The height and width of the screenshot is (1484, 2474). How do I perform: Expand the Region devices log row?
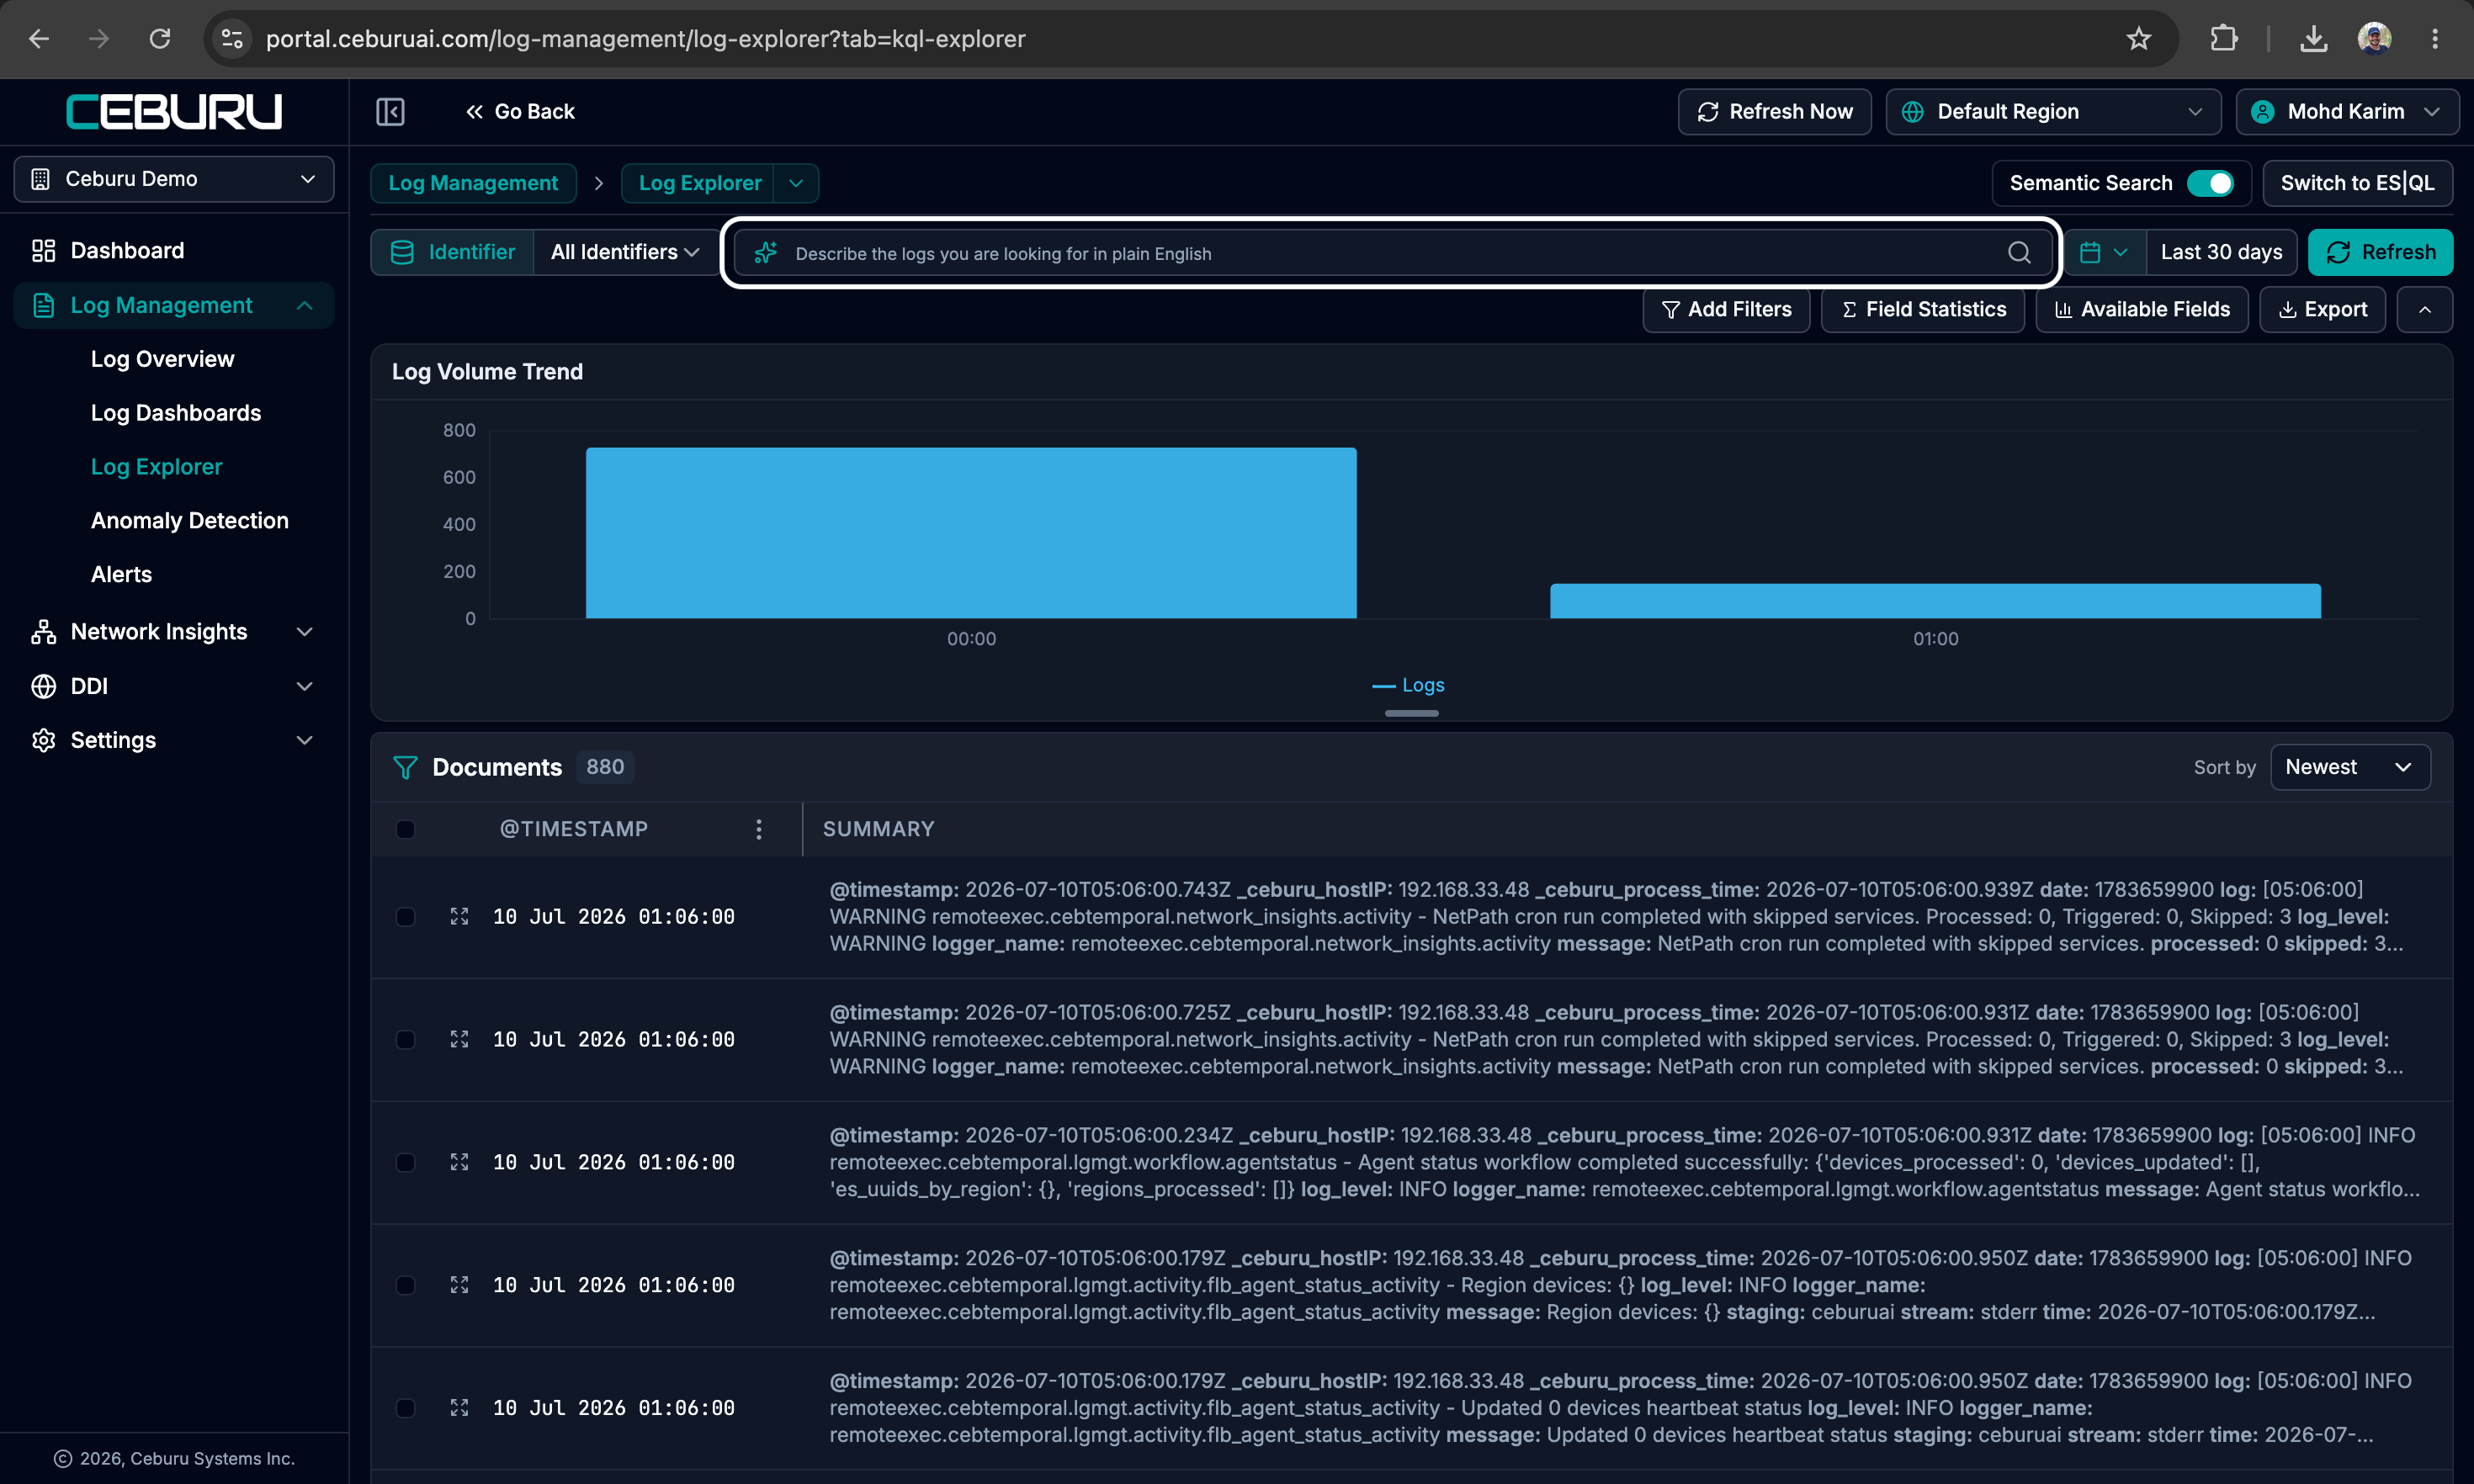tap(459, 1285)
